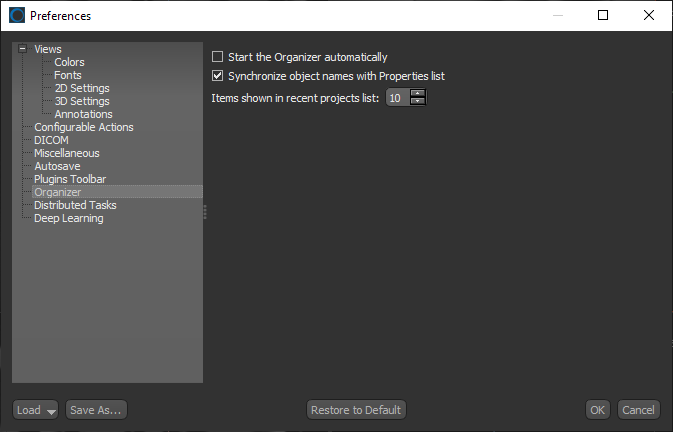This screenshot has height=432, width=673.
Task: Open Annotations preferences
Action: point(83,114)
